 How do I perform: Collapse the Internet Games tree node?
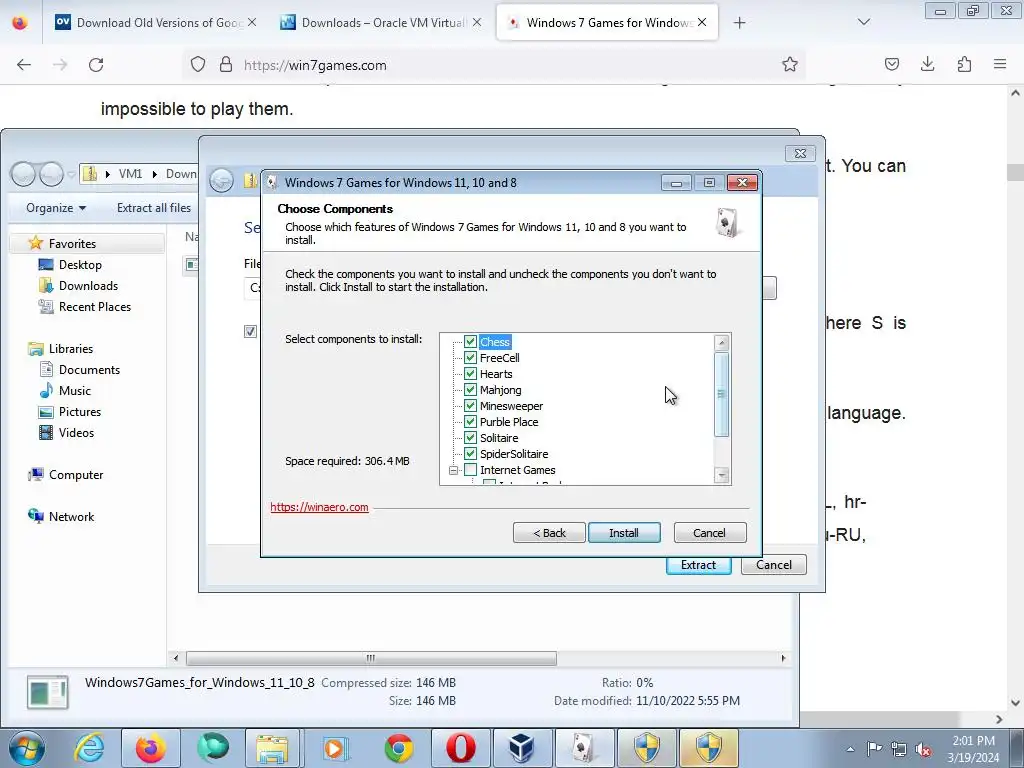[x=453, y=470]
